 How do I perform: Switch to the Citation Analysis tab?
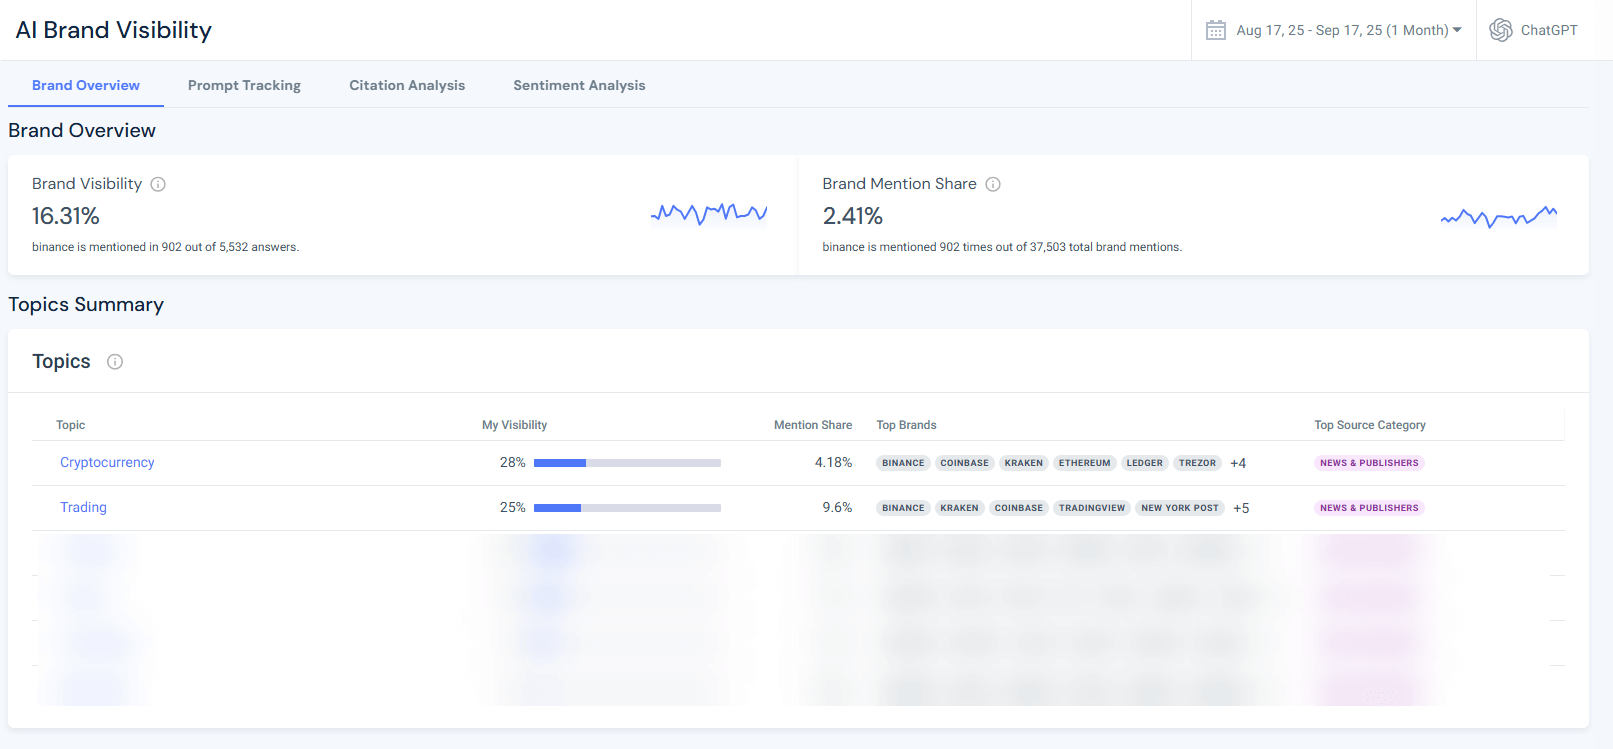(407, 85)
